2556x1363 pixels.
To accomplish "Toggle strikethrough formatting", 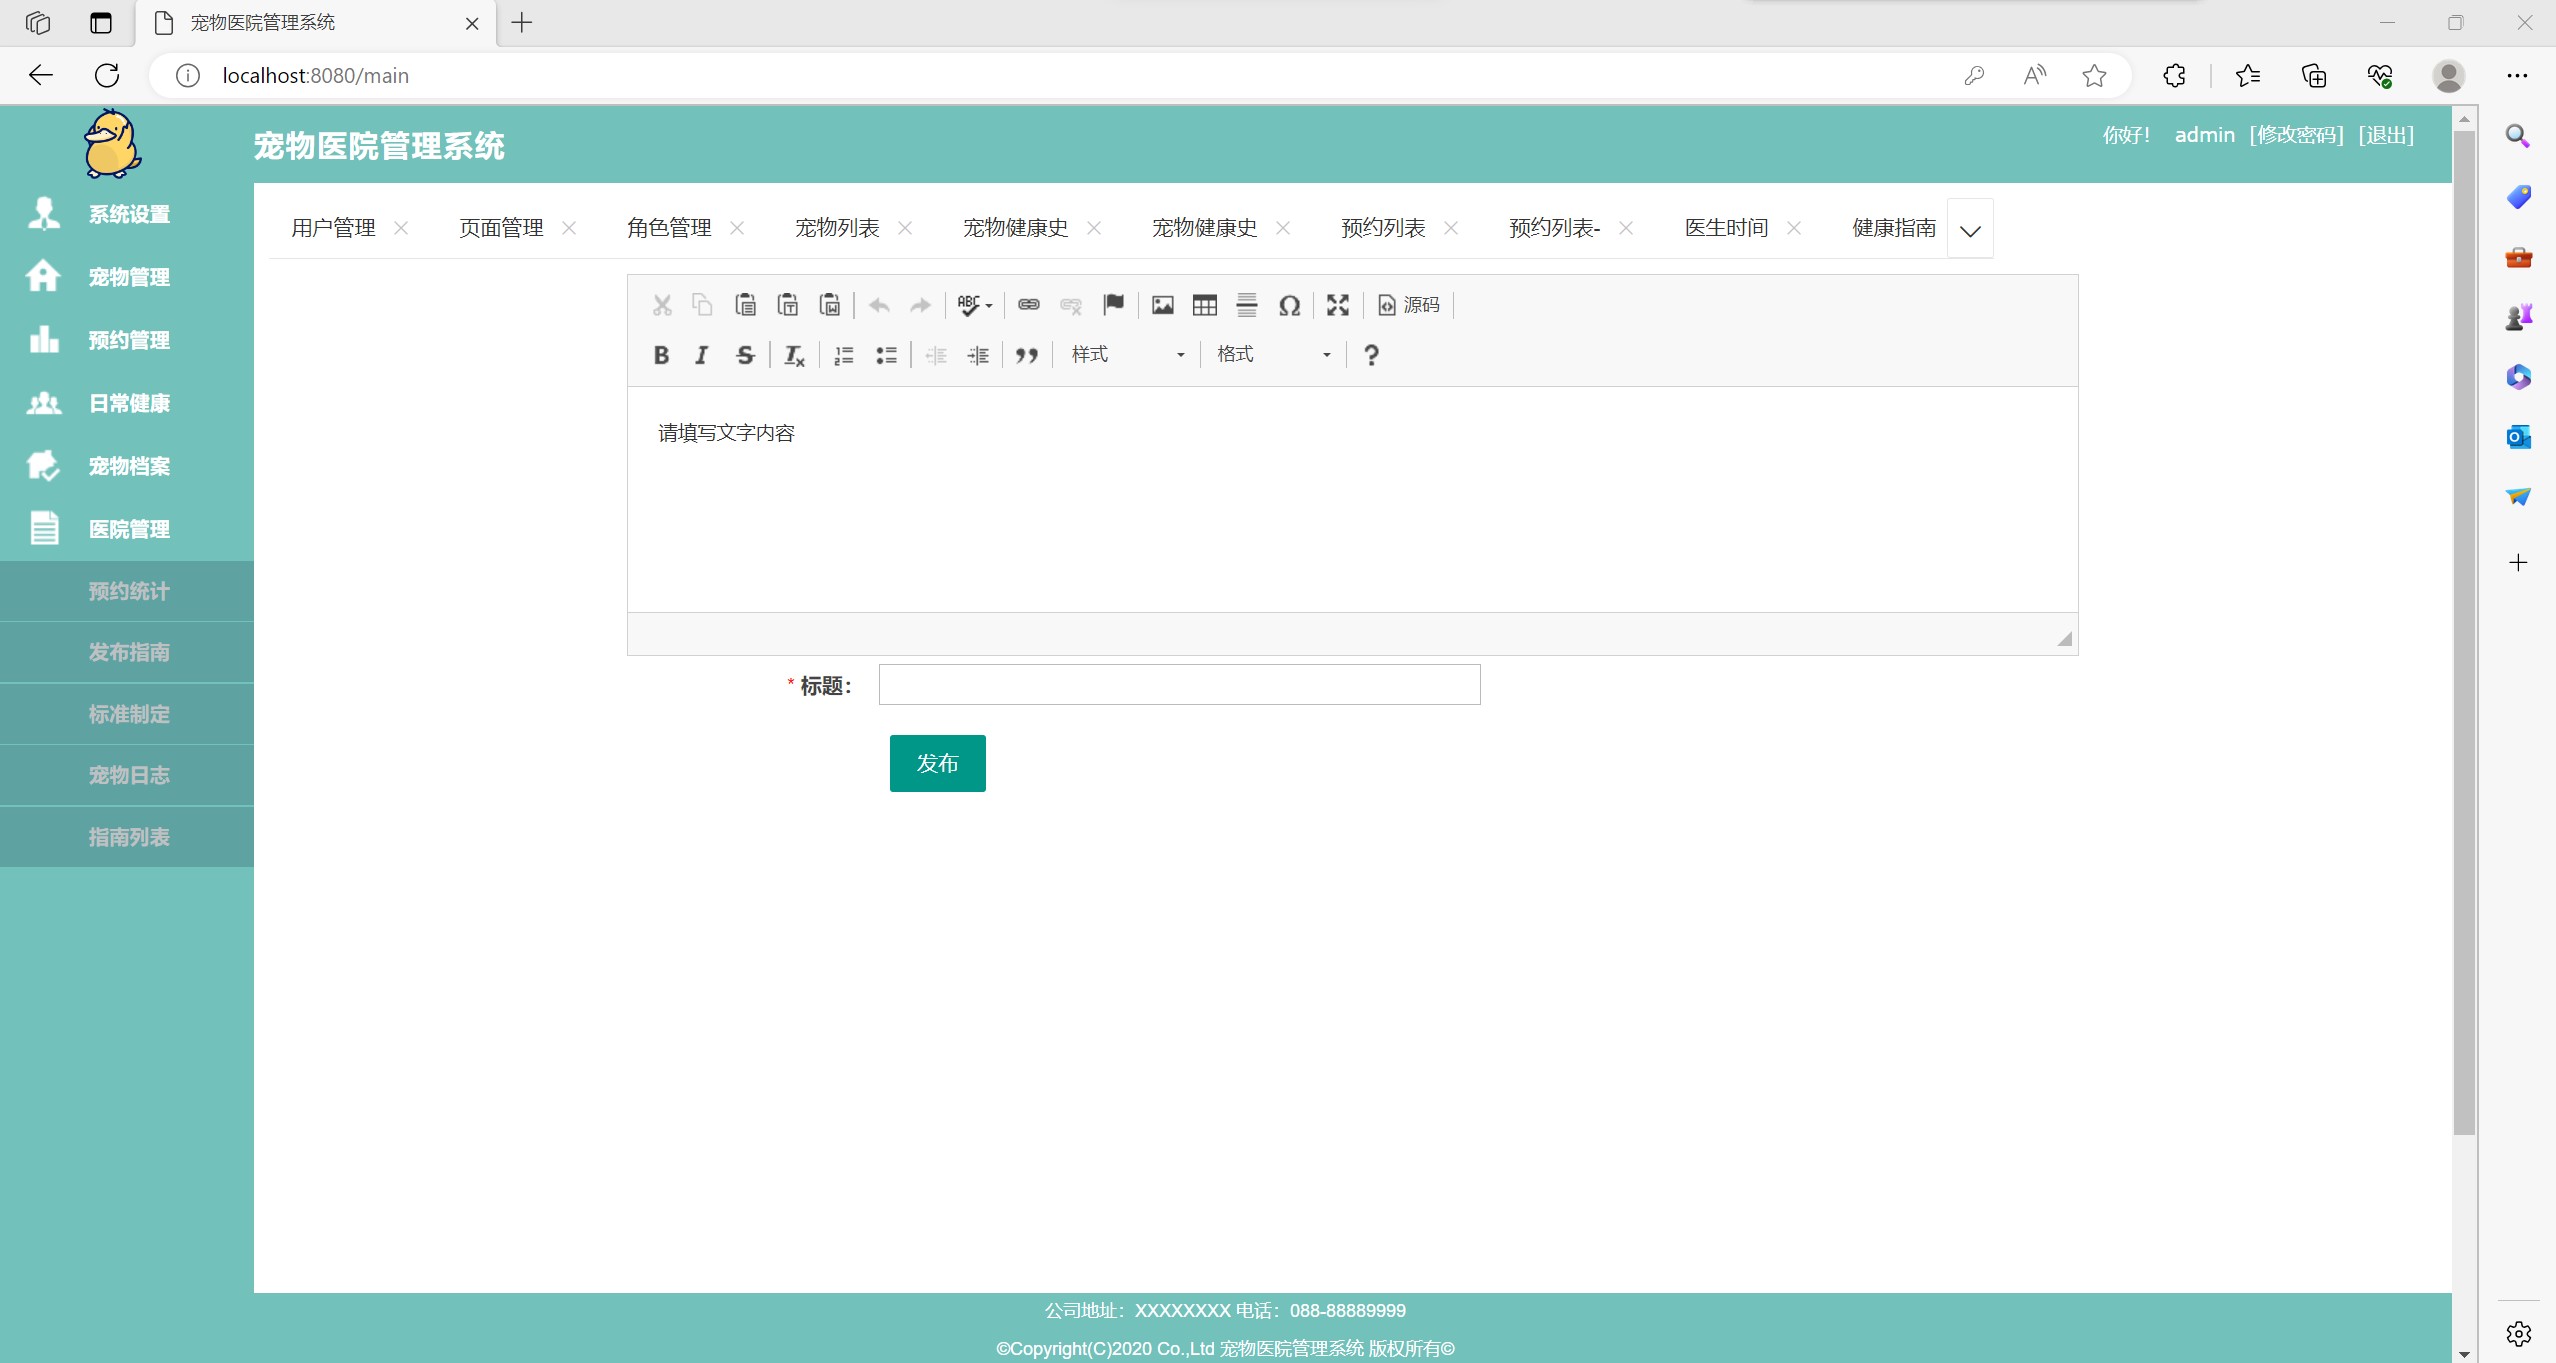I will [745, 355].
